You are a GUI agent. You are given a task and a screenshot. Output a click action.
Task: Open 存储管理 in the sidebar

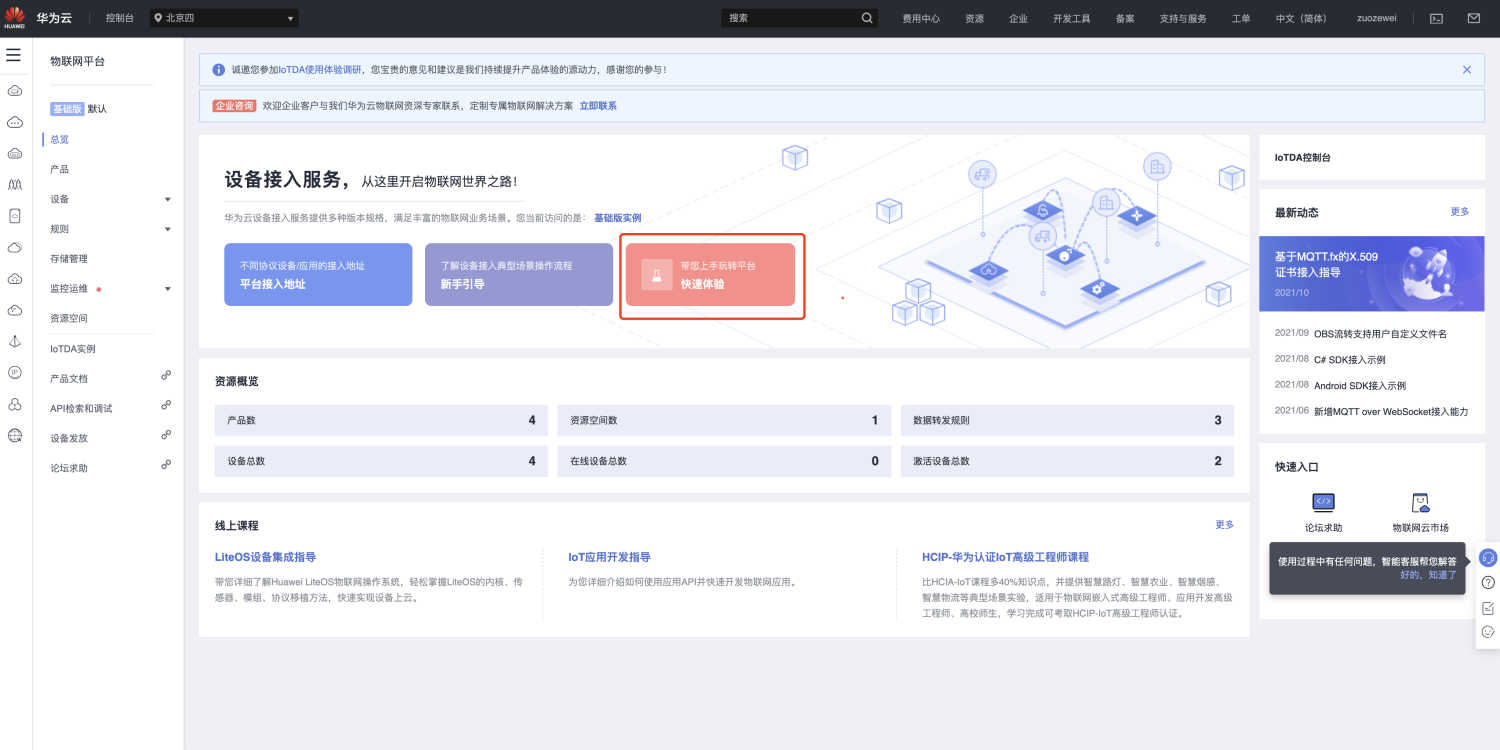pyautogui.click(x=69, y=258)
